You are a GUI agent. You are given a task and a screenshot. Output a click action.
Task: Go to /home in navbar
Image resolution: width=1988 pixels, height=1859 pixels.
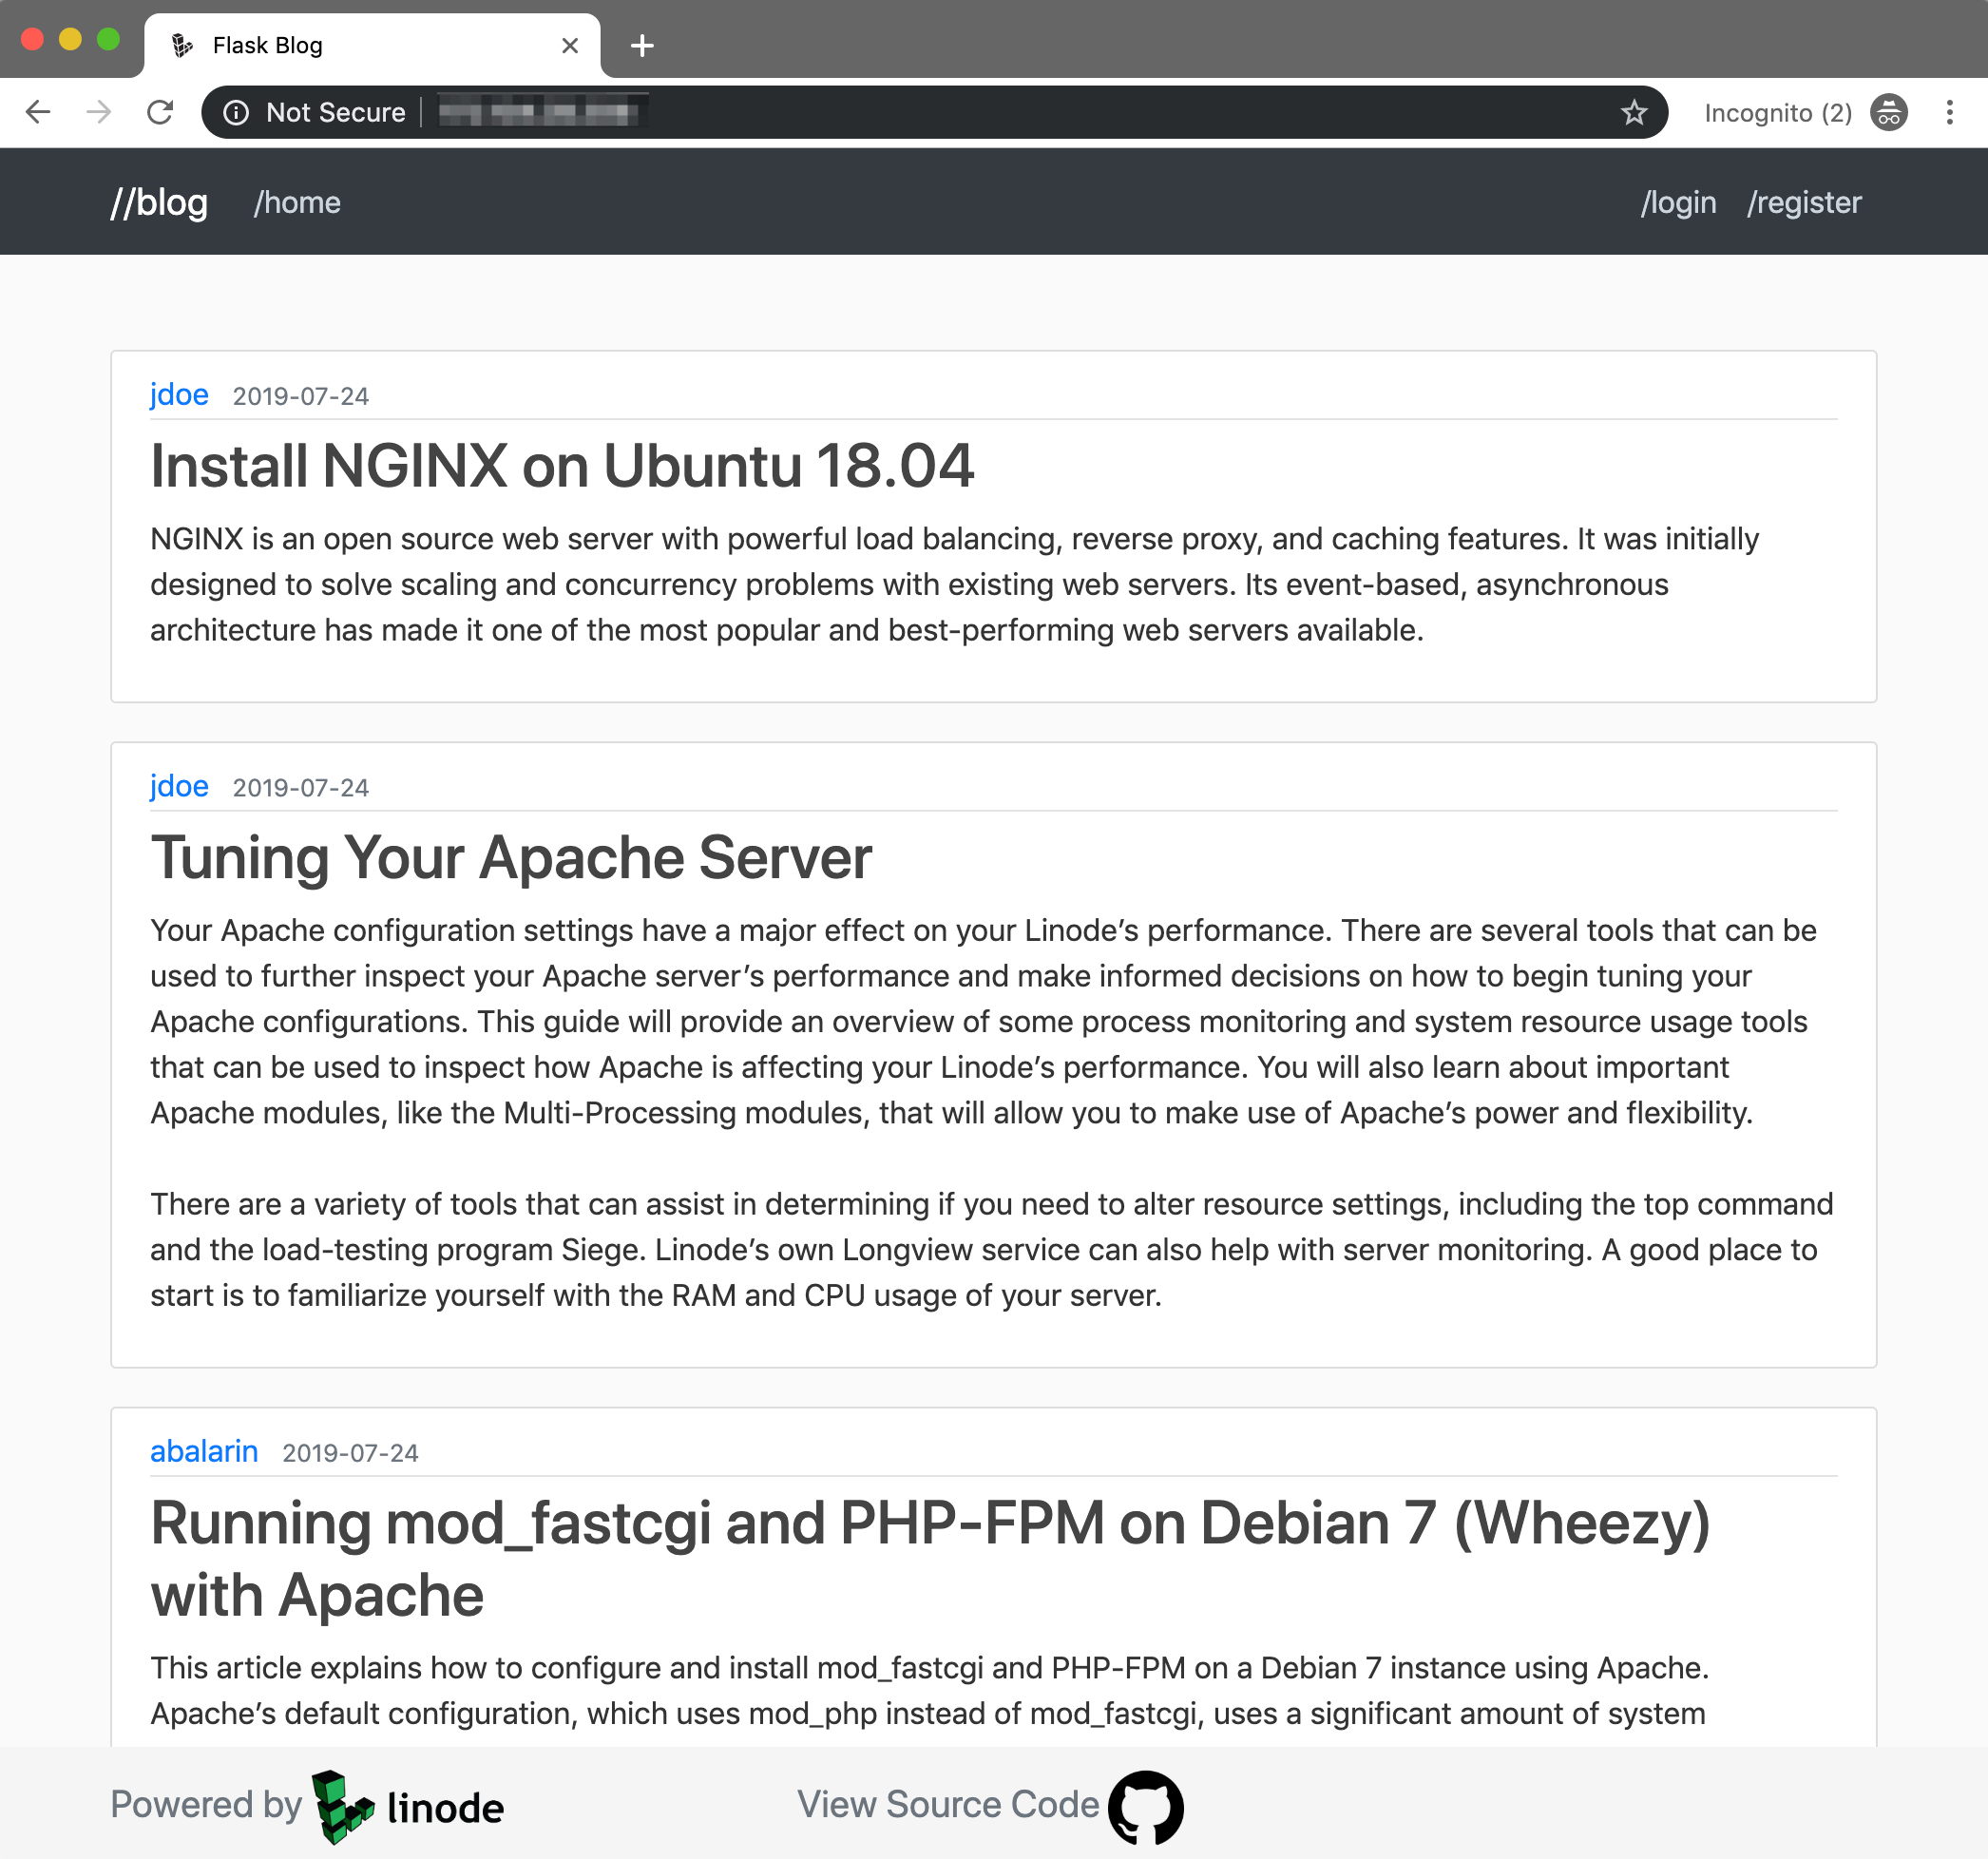[x=297, y=202]
